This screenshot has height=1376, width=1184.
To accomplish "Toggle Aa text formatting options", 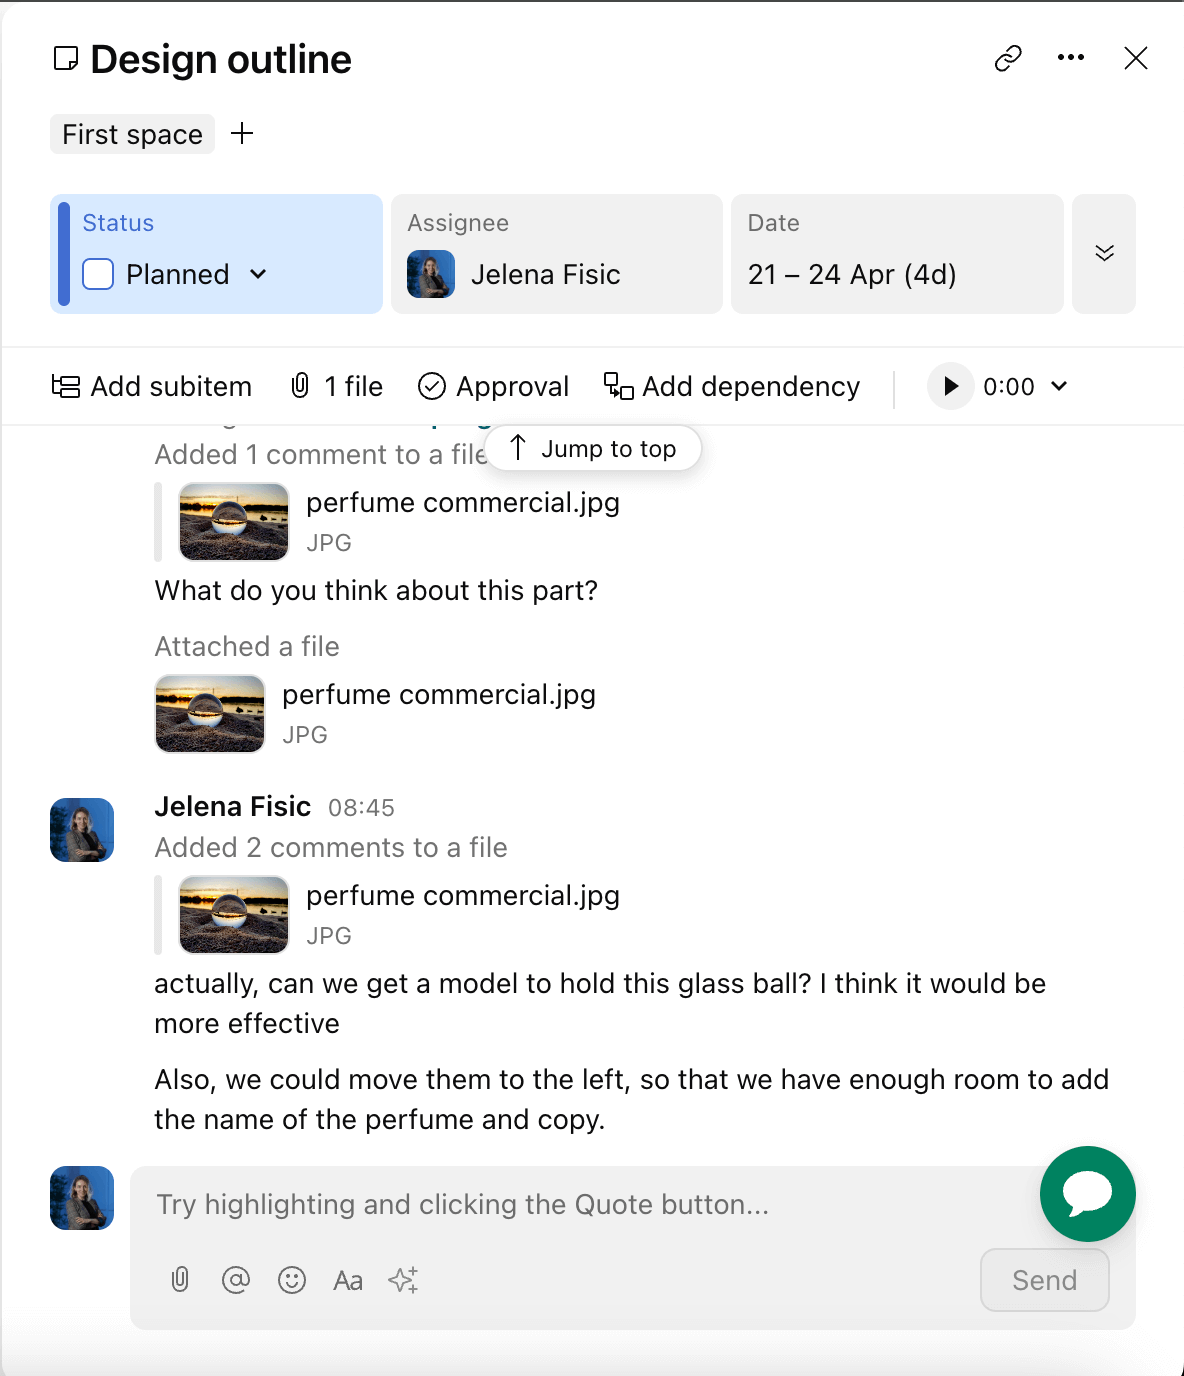I will click(348, 1280).
